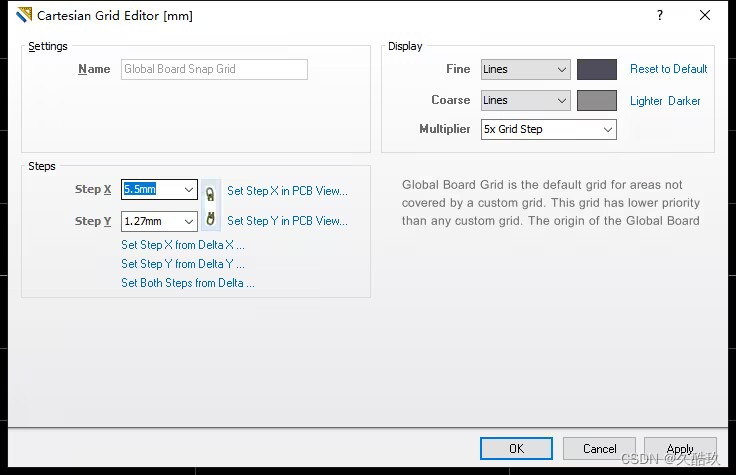
Task: Click the Cancel button
Action: (x=599, y=449)
